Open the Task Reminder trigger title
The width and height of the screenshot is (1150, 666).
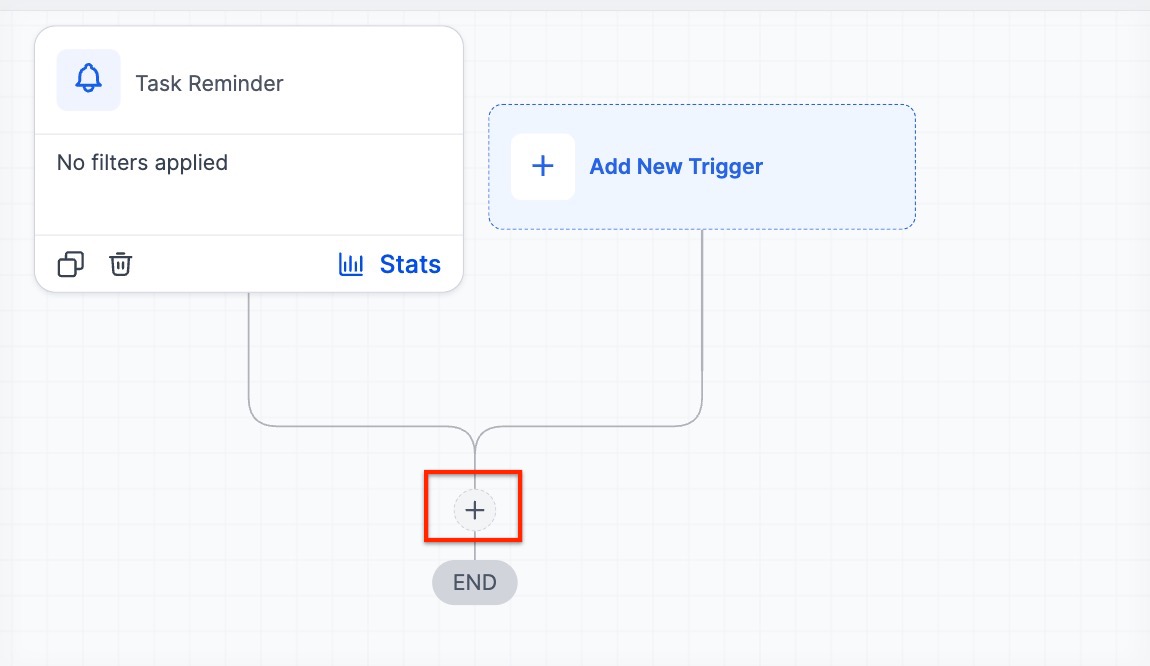[209, 84]
